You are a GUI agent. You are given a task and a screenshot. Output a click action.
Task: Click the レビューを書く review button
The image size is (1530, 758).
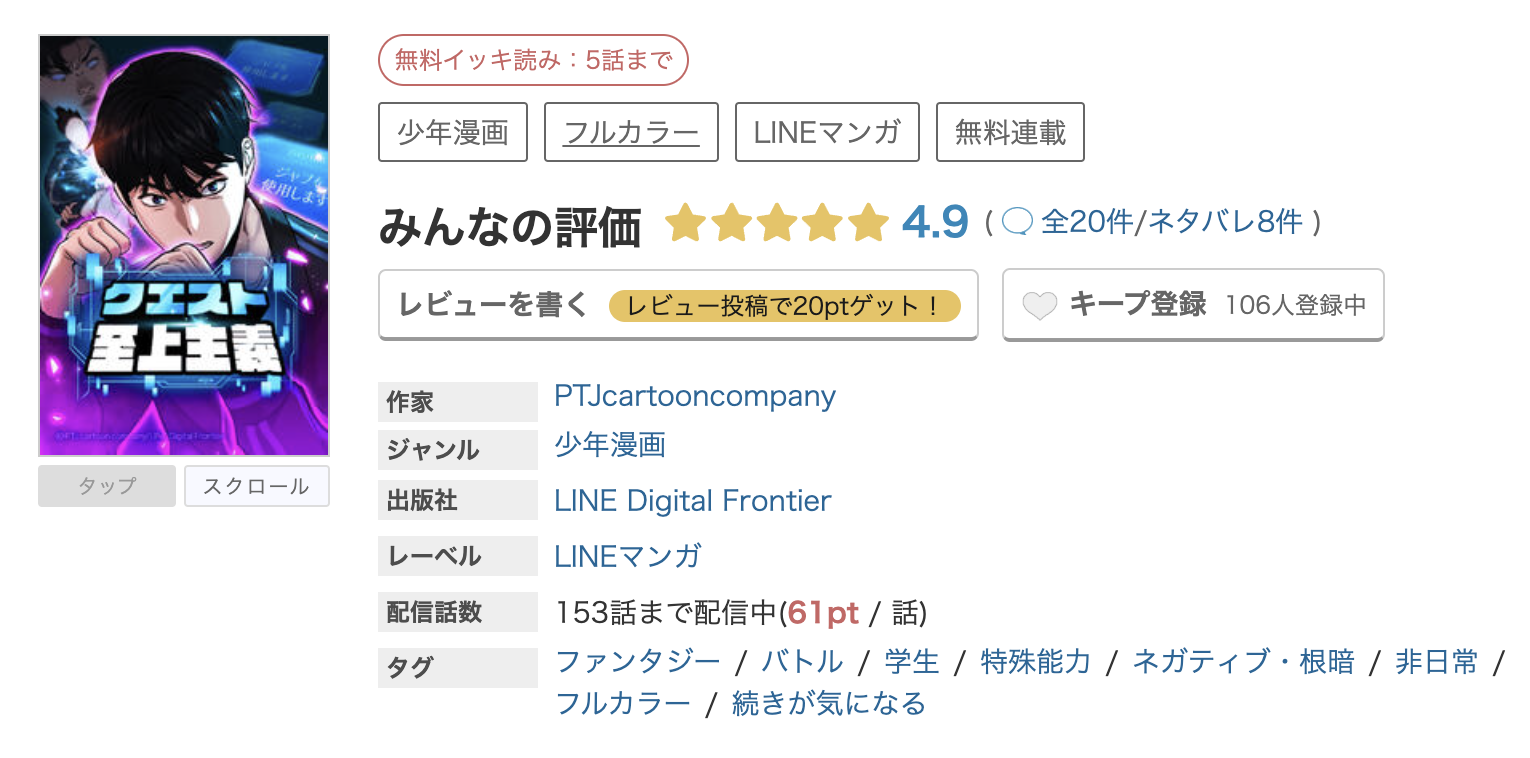(678, 304)
